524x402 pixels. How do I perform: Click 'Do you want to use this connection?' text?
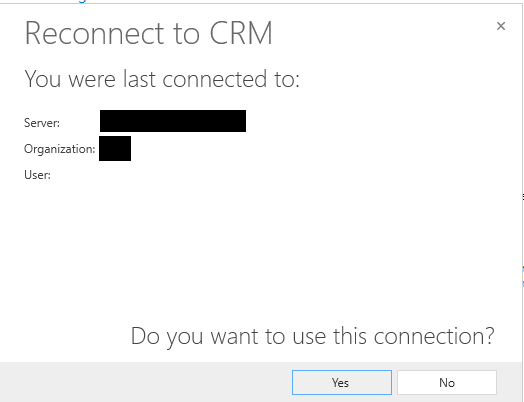coord(312,336)
